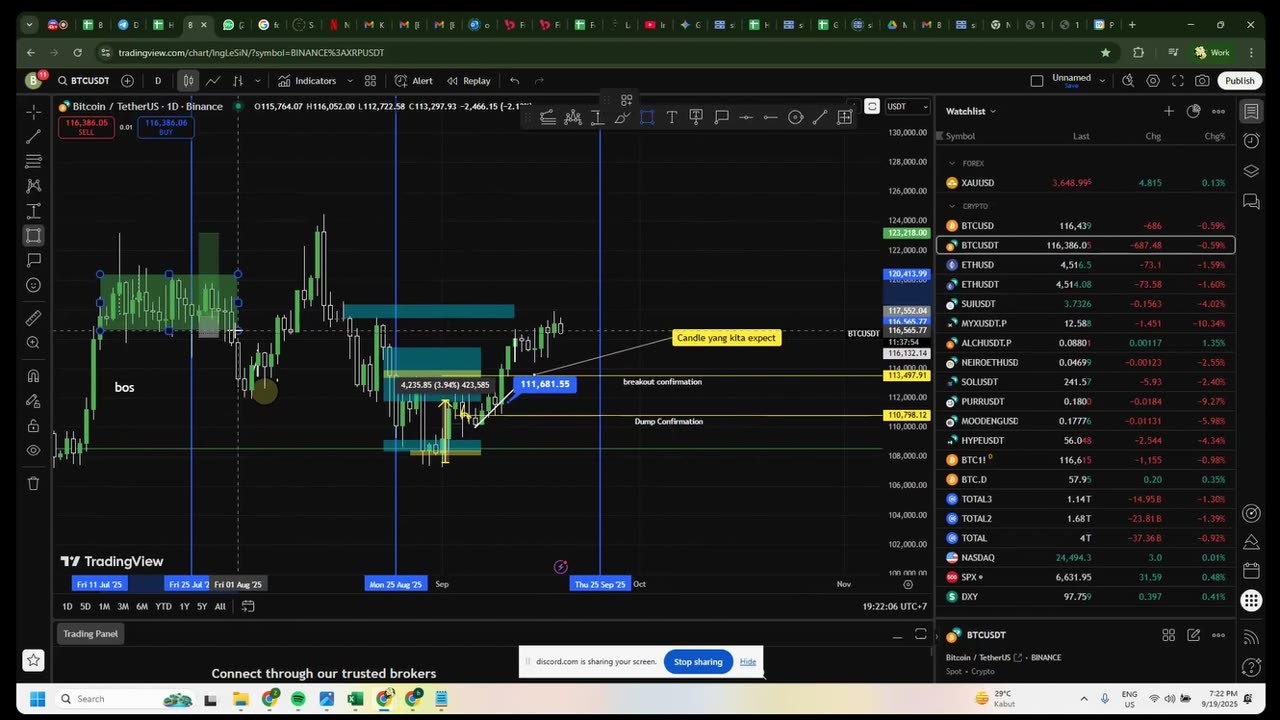
Task: Open the USDT currency dropdown
Action: point(908,106)
